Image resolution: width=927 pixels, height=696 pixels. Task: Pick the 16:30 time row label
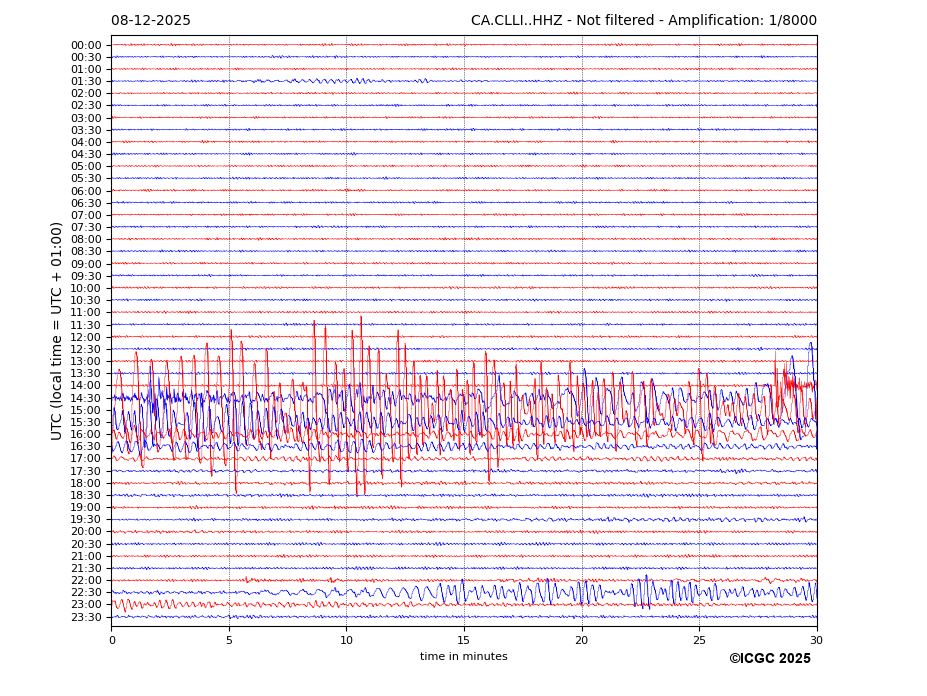click(86, 447)
